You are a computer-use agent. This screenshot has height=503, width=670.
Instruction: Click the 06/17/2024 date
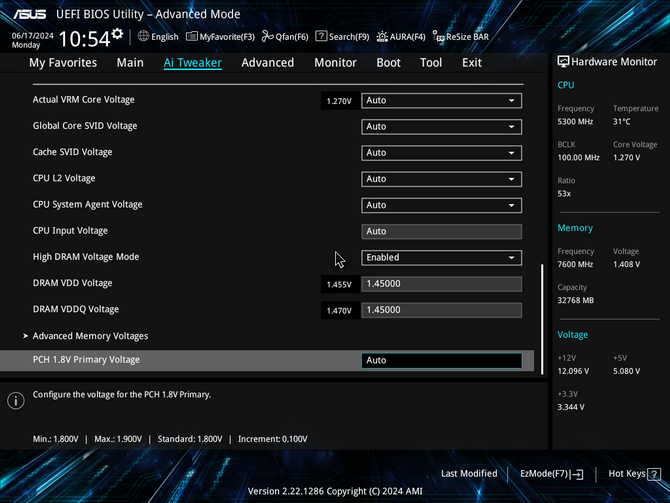[32, 35]
